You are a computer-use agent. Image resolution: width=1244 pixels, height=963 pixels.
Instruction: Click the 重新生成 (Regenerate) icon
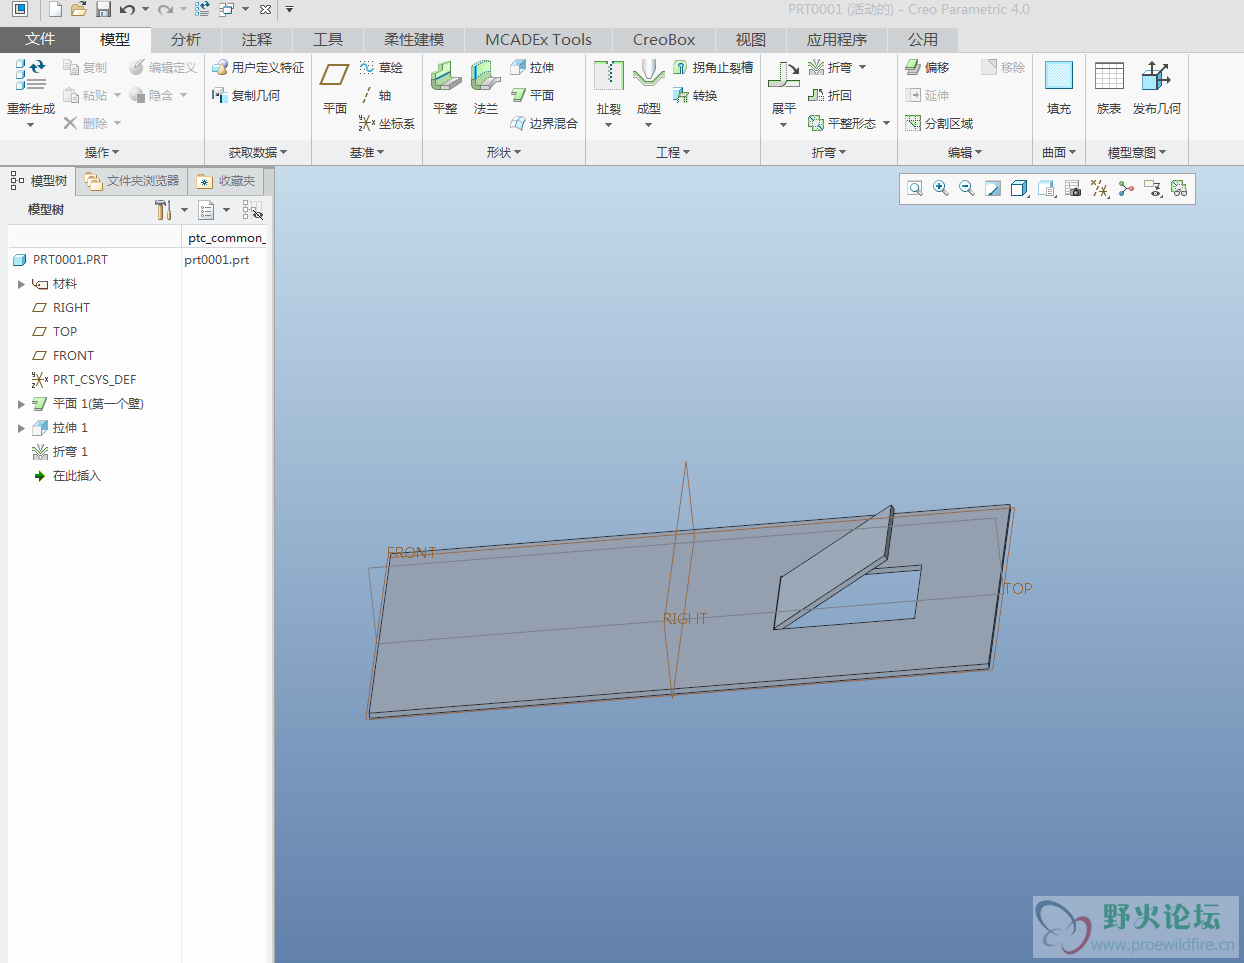[30, 77]
